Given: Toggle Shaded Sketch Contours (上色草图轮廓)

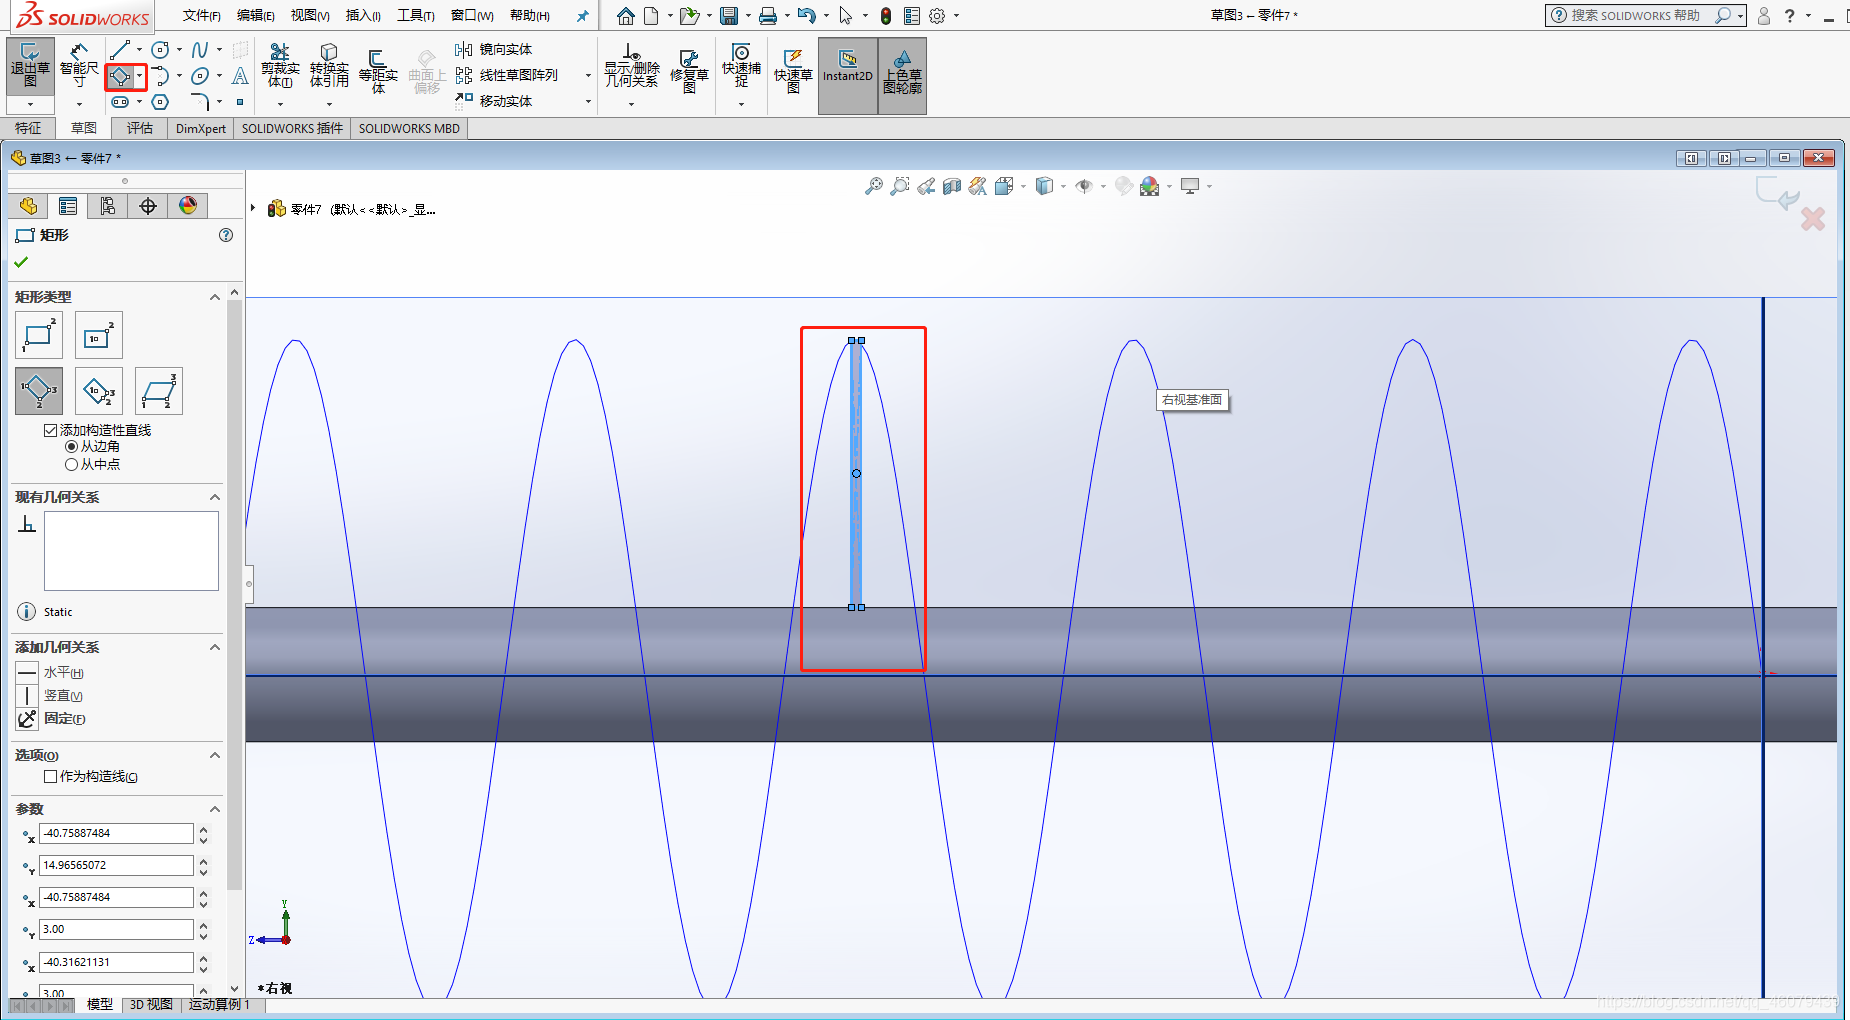Looking at the screenshot, I should pos(902,75).
